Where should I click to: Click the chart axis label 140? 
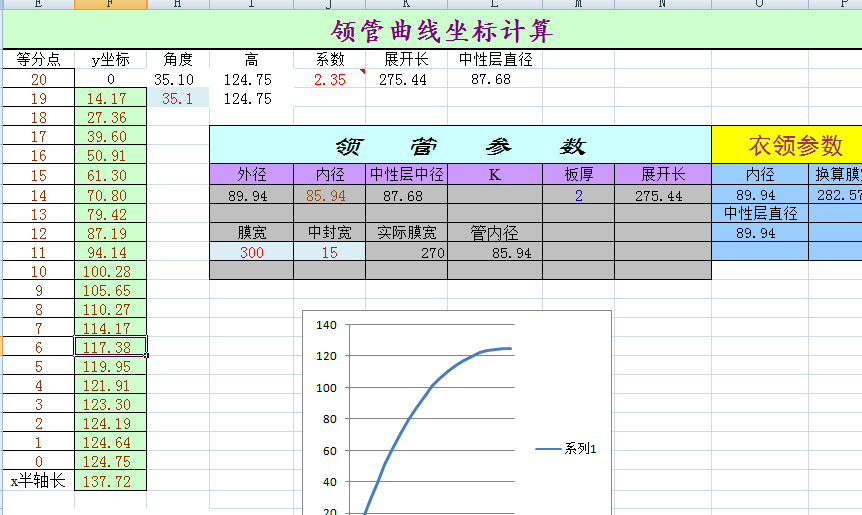327,325
